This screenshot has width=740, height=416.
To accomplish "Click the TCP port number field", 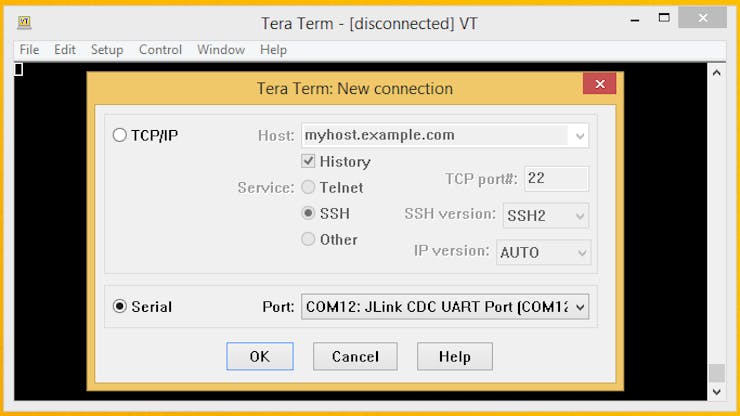I will pyautogui.click(x=556, y=178).
